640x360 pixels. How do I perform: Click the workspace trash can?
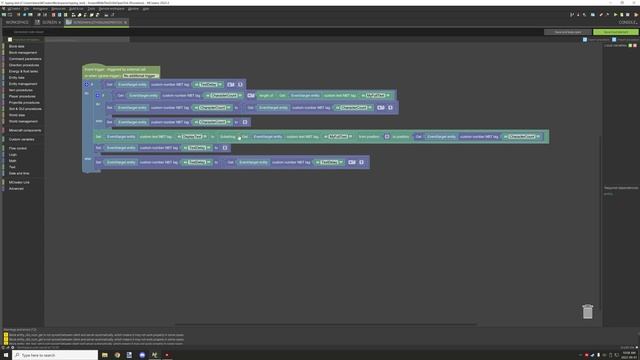pyautogui.click(x=587, y=311)
